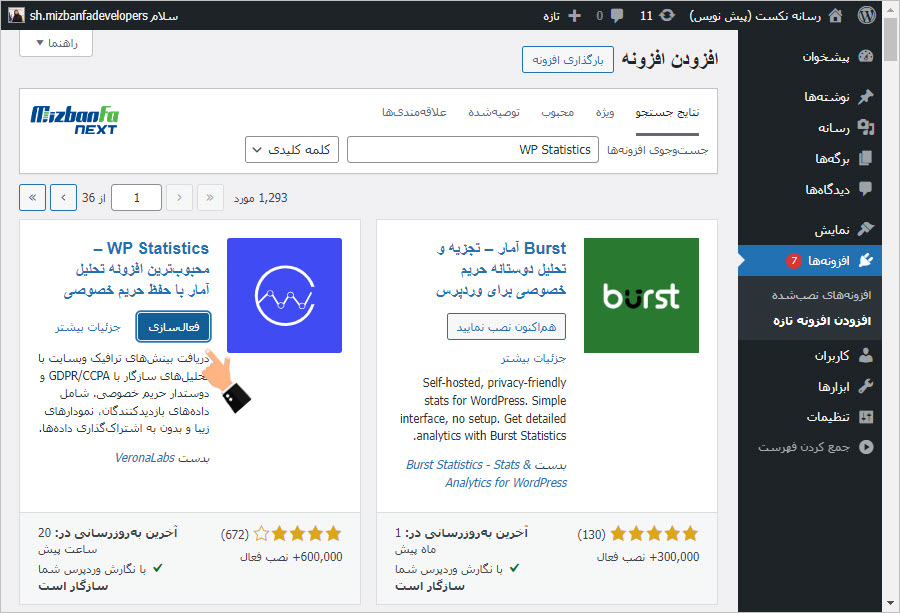Open Comments icon (دیدگاه‌ها) in sidebar

click(x=866, y=189)
